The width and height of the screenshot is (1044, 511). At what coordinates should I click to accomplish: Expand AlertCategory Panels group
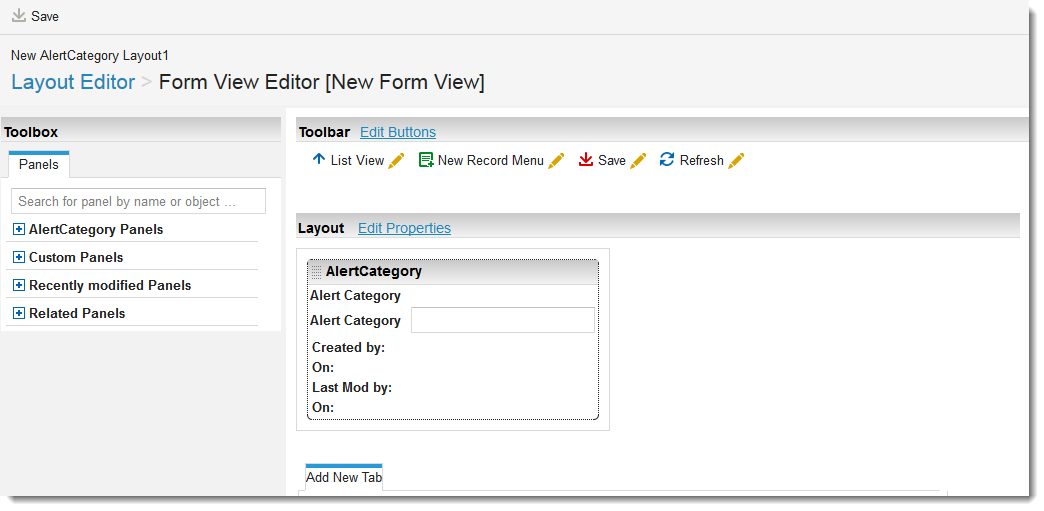coord(19,229)
